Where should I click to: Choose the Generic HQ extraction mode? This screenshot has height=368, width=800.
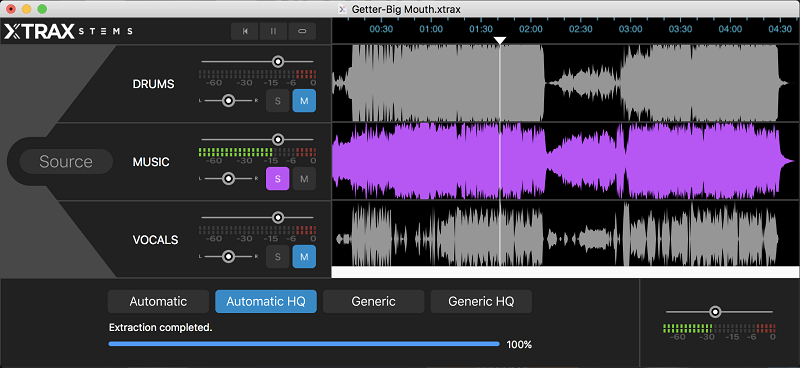[x=481, y=302]
